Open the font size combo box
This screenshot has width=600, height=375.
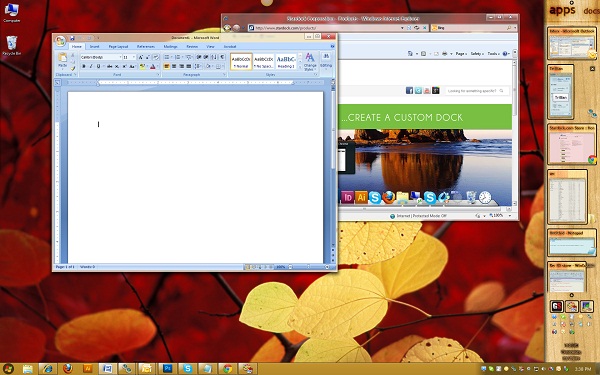tap(129, 57)
